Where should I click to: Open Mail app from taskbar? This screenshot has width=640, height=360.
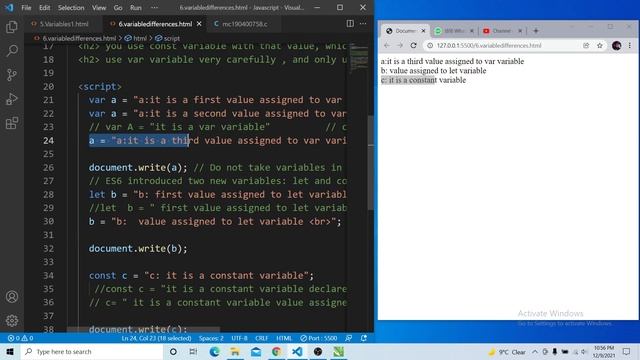(x=256, y=351)
